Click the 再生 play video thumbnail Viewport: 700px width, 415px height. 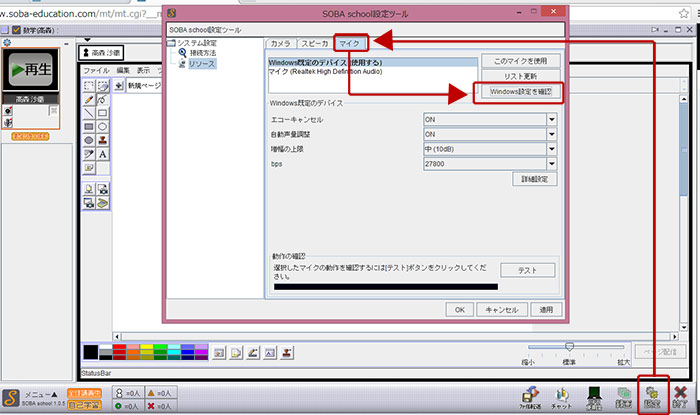point(31,70)
